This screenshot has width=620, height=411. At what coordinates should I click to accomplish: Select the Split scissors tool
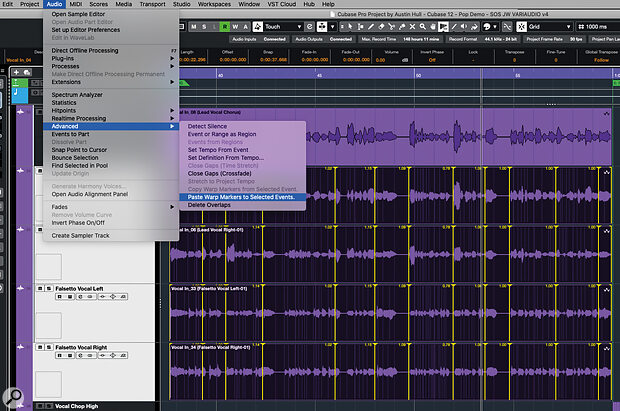[391, 27]
